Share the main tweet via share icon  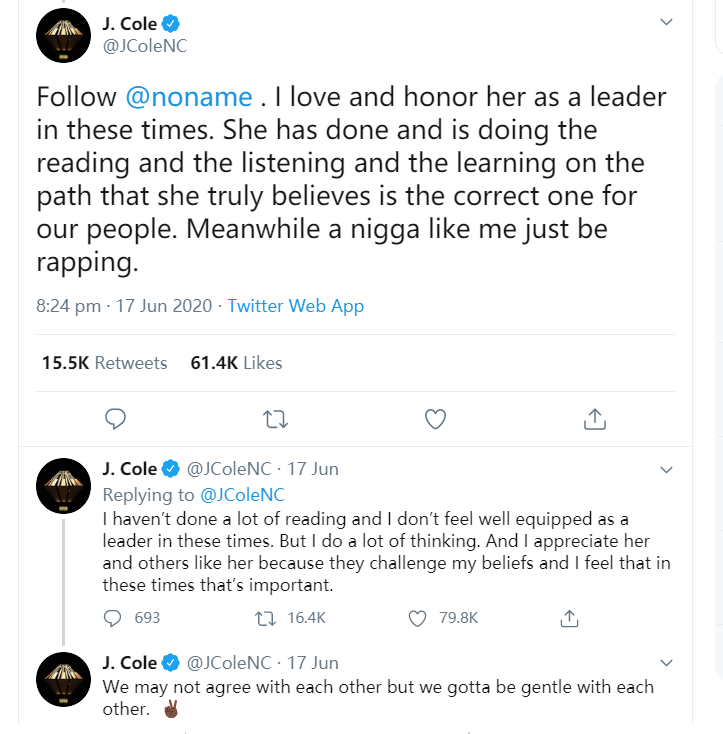594,419
